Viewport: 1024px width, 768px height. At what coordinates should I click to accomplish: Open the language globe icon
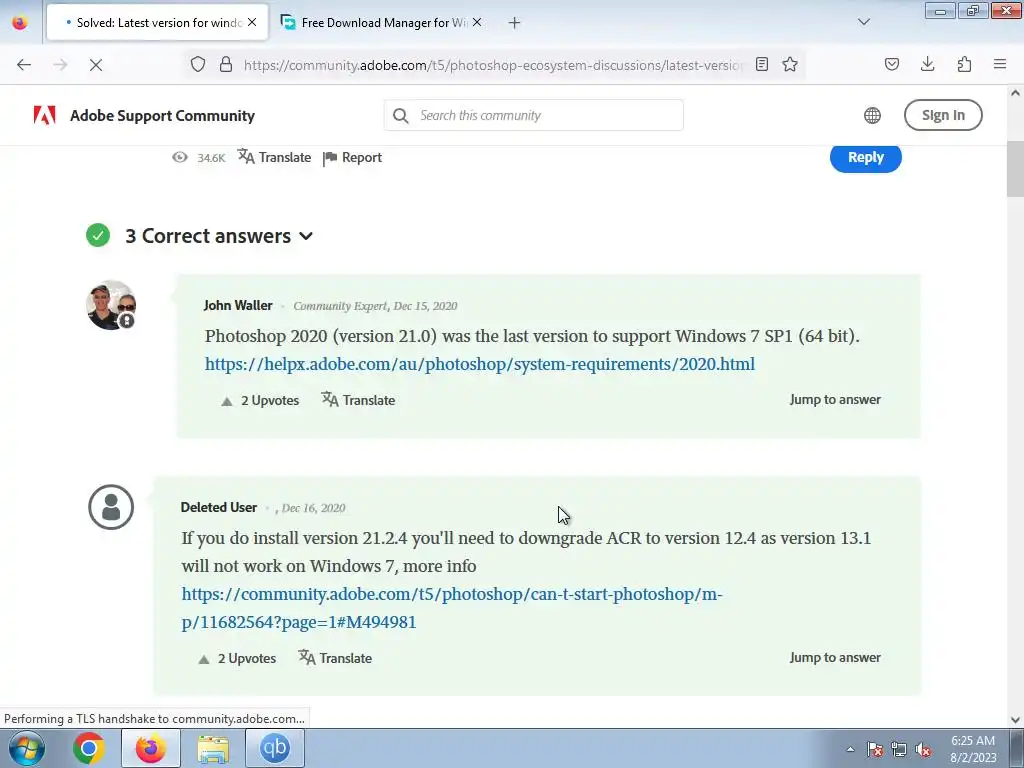coord(872,115)
